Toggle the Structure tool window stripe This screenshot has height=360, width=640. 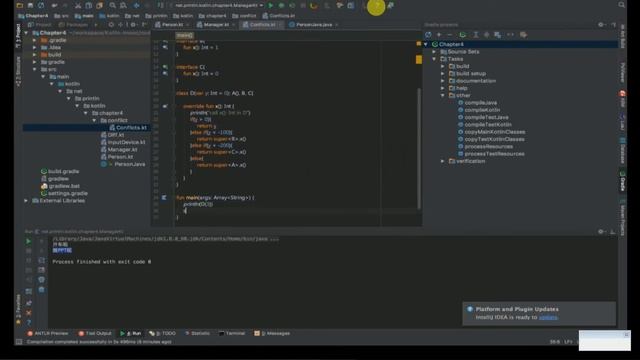(x=18, y=71)
